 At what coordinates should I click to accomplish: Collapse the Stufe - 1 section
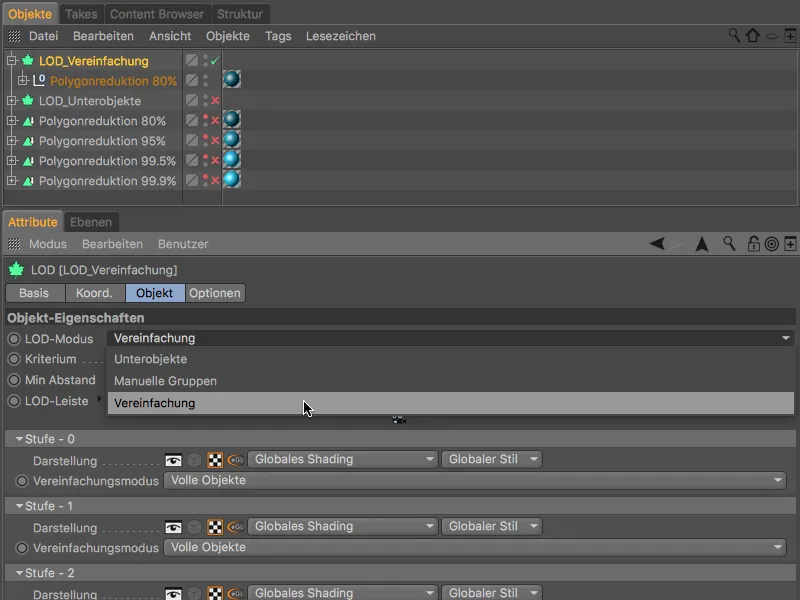click(x=19, y=506)
